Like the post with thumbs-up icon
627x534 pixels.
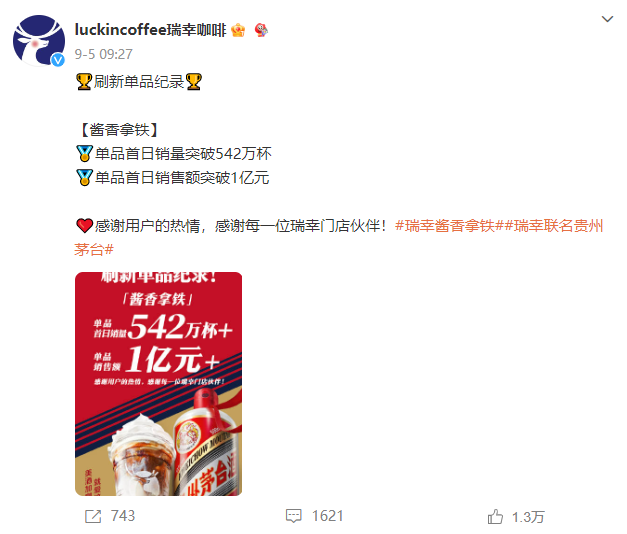[x=495, y=516]
